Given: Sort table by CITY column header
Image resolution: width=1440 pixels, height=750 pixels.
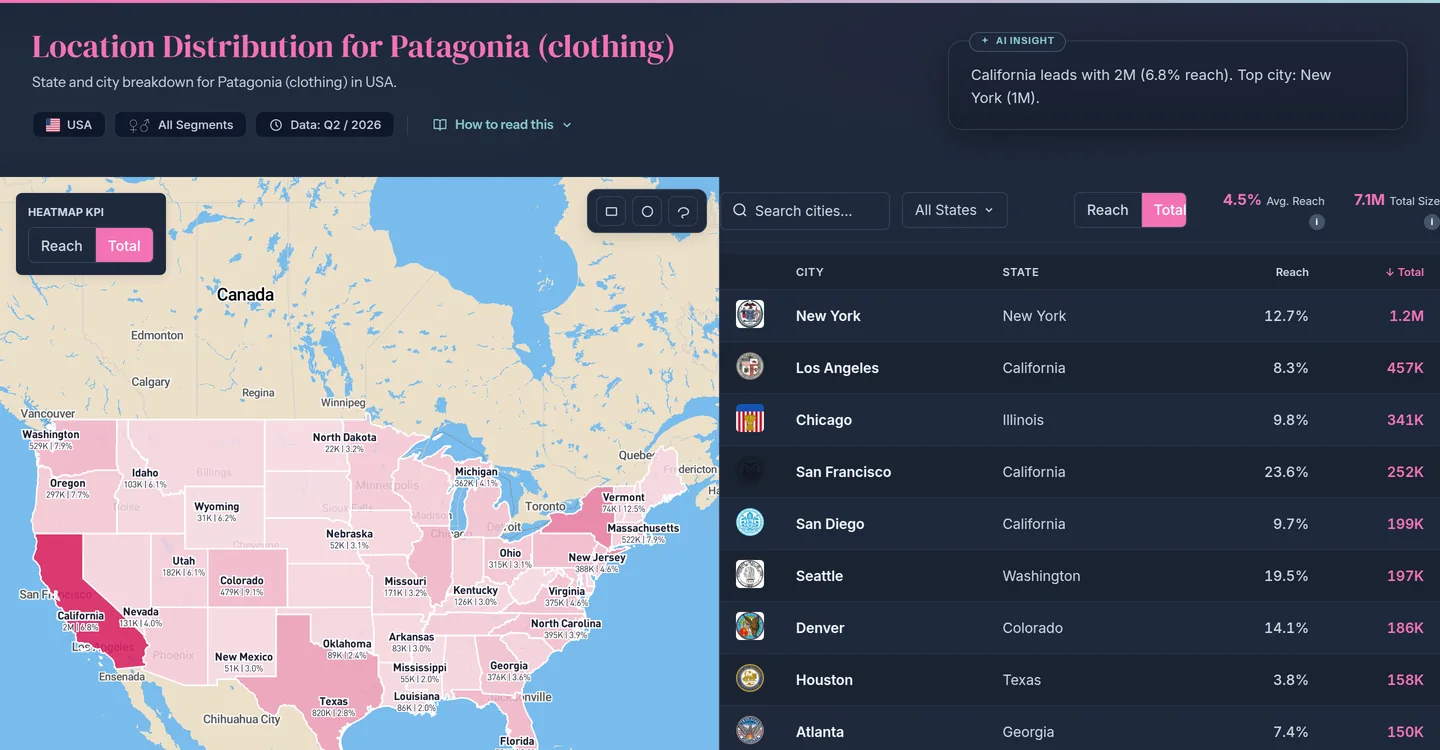Looking at the screenshot, I should 810,272.
